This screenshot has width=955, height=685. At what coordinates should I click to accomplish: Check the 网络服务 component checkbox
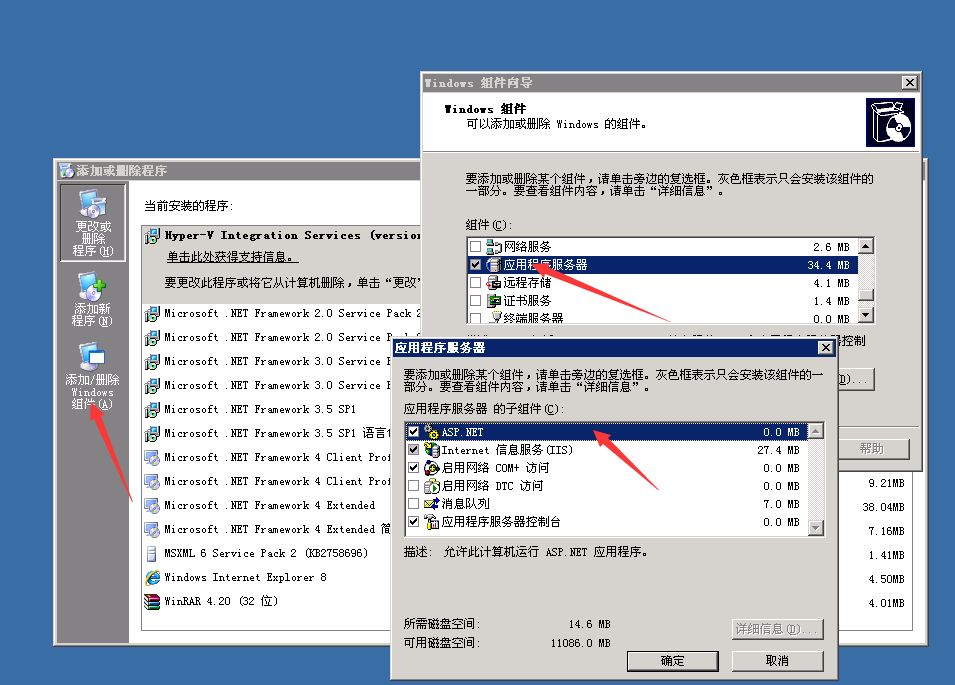point(475,247)
